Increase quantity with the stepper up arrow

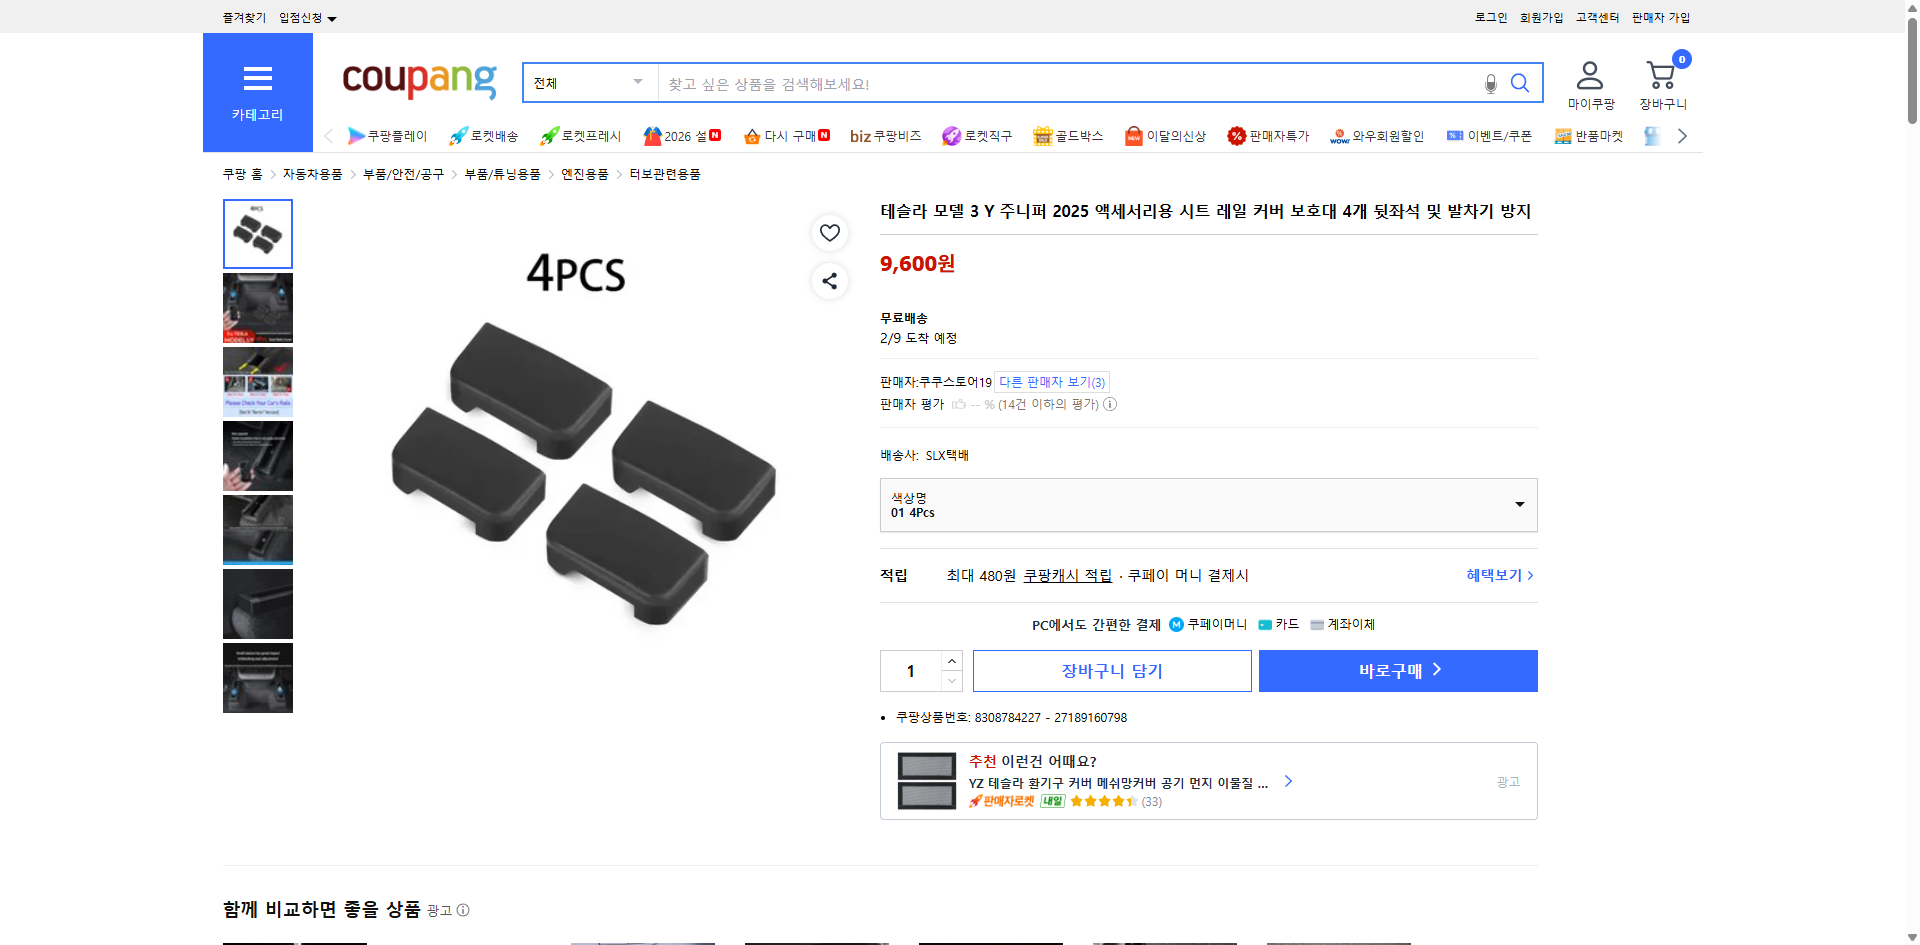[951, 660]
